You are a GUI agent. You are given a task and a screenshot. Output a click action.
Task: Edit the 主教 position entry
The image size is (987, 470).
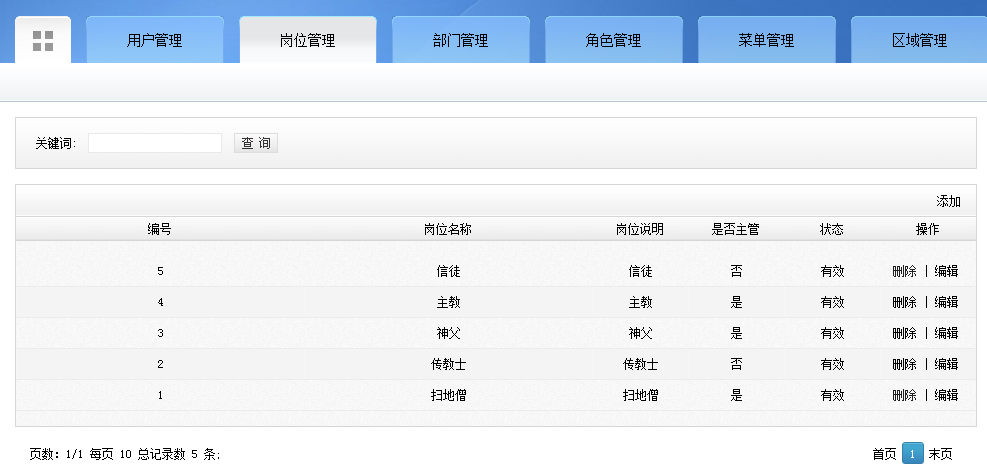coord(946,302)
